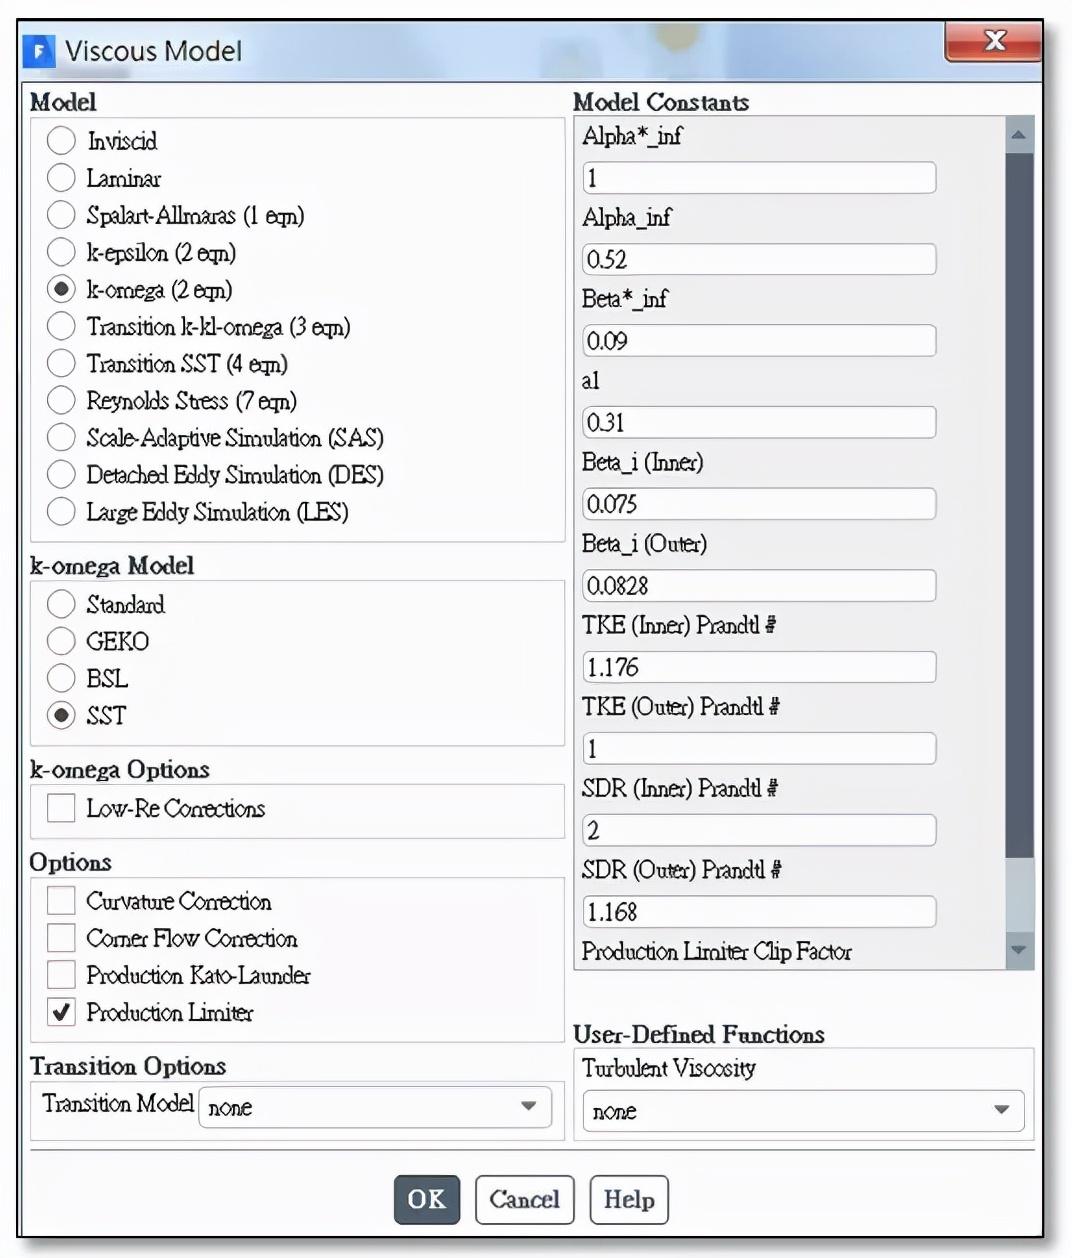Screen dimensions: 1072x1258
Task: Switch k-omega model to GEKO
Action: 61,641
